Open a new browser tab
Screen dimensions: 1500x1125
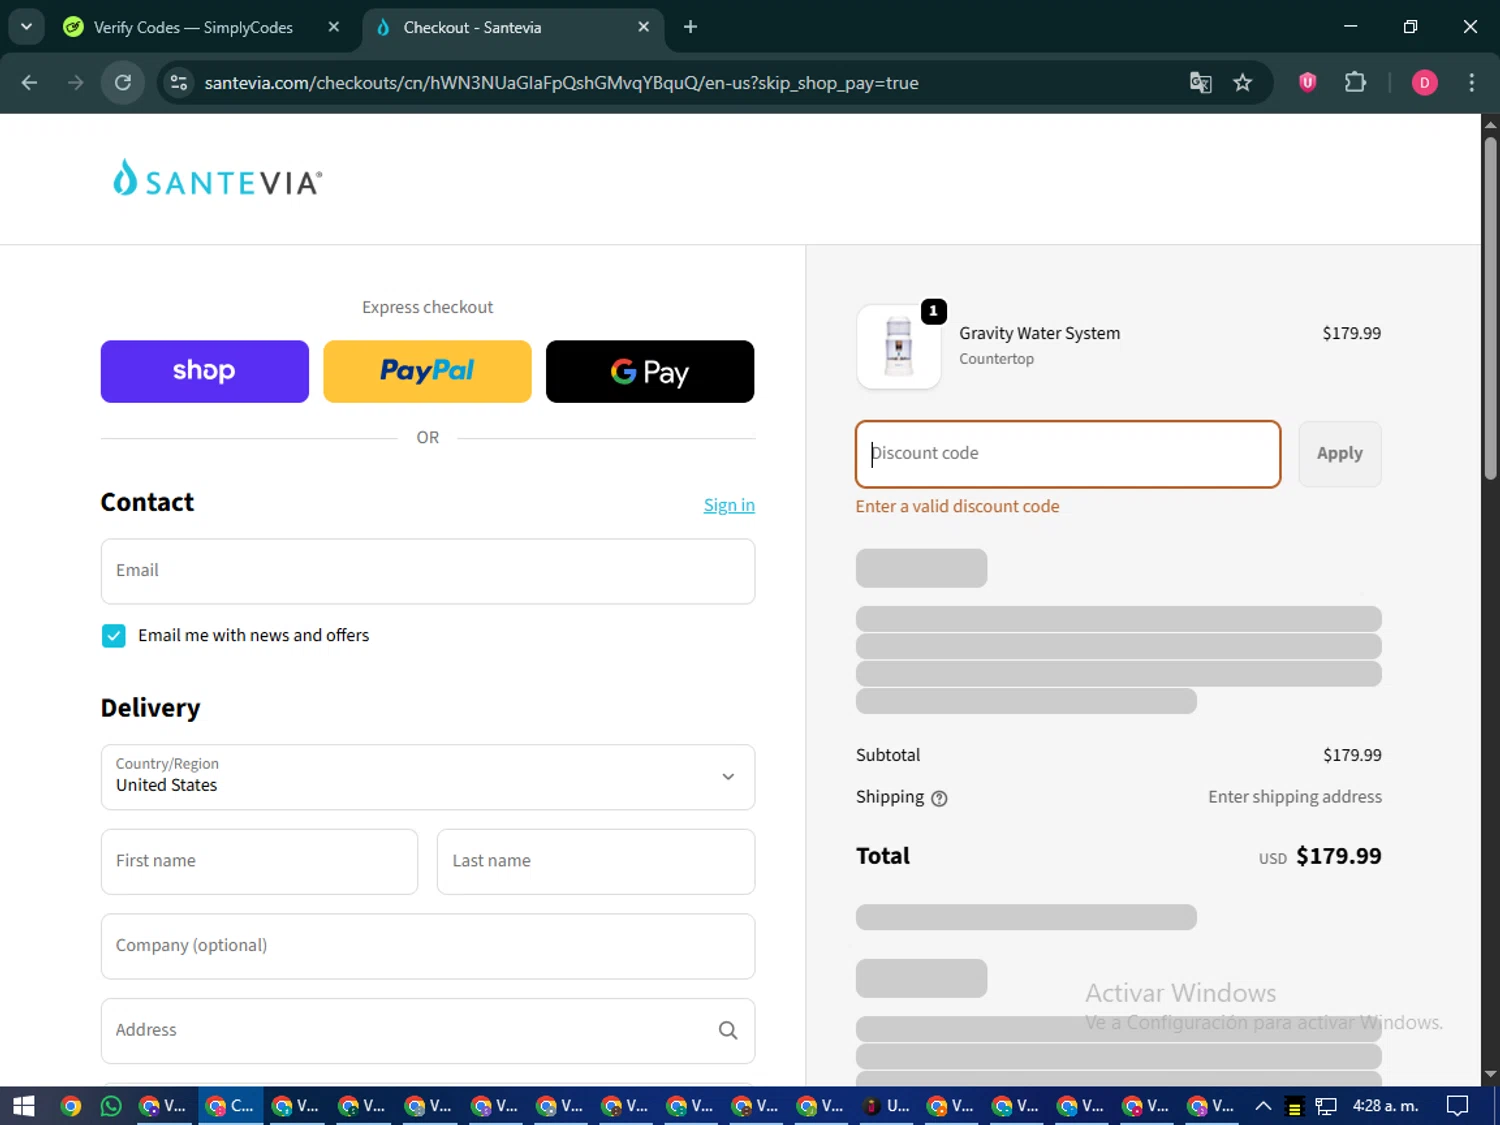point(690,27)
